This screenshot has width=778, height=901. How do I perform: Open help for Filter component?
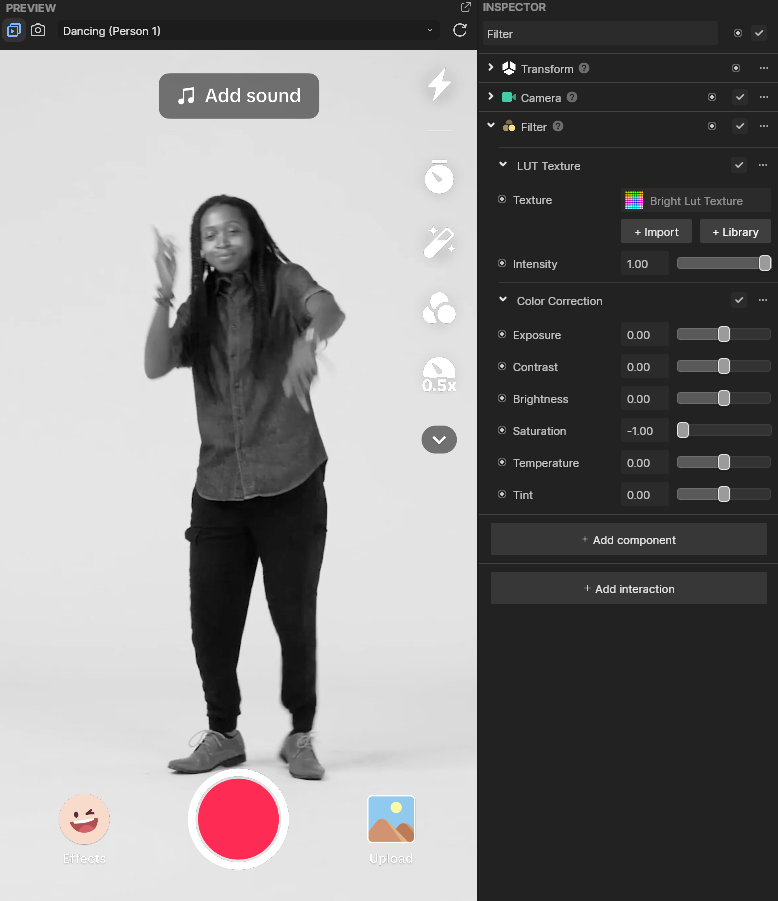[558, 126]
